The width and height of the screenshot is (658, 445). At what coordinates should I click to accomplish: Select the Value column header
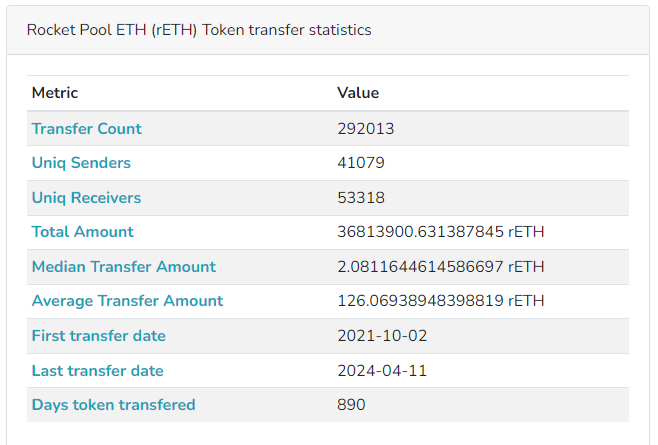tap(358, 93)
